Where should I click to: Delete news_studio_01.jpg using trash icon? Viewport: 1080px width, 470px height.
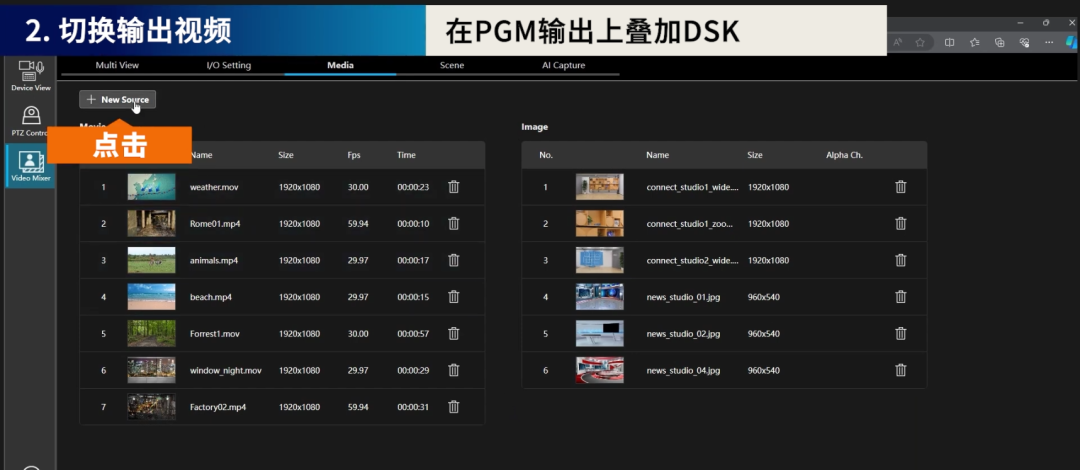point(900,296)
